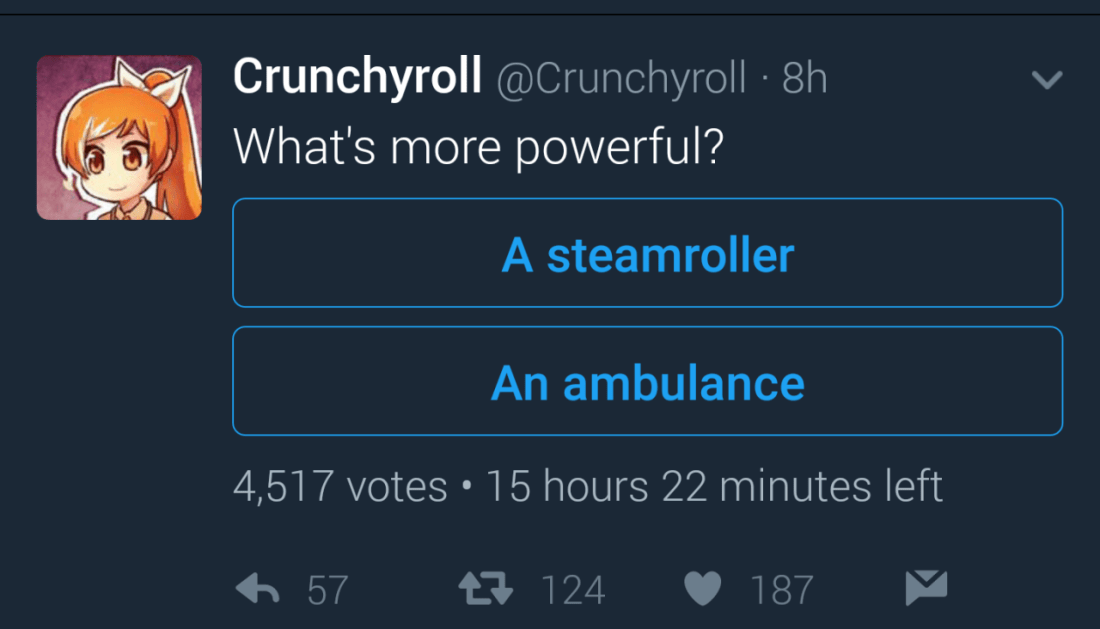Image resolution: width=1100 pixels, height=629 pixels.
Task: Click "15 hours 22 minutes left" text
Action: [x=714, y=487]
